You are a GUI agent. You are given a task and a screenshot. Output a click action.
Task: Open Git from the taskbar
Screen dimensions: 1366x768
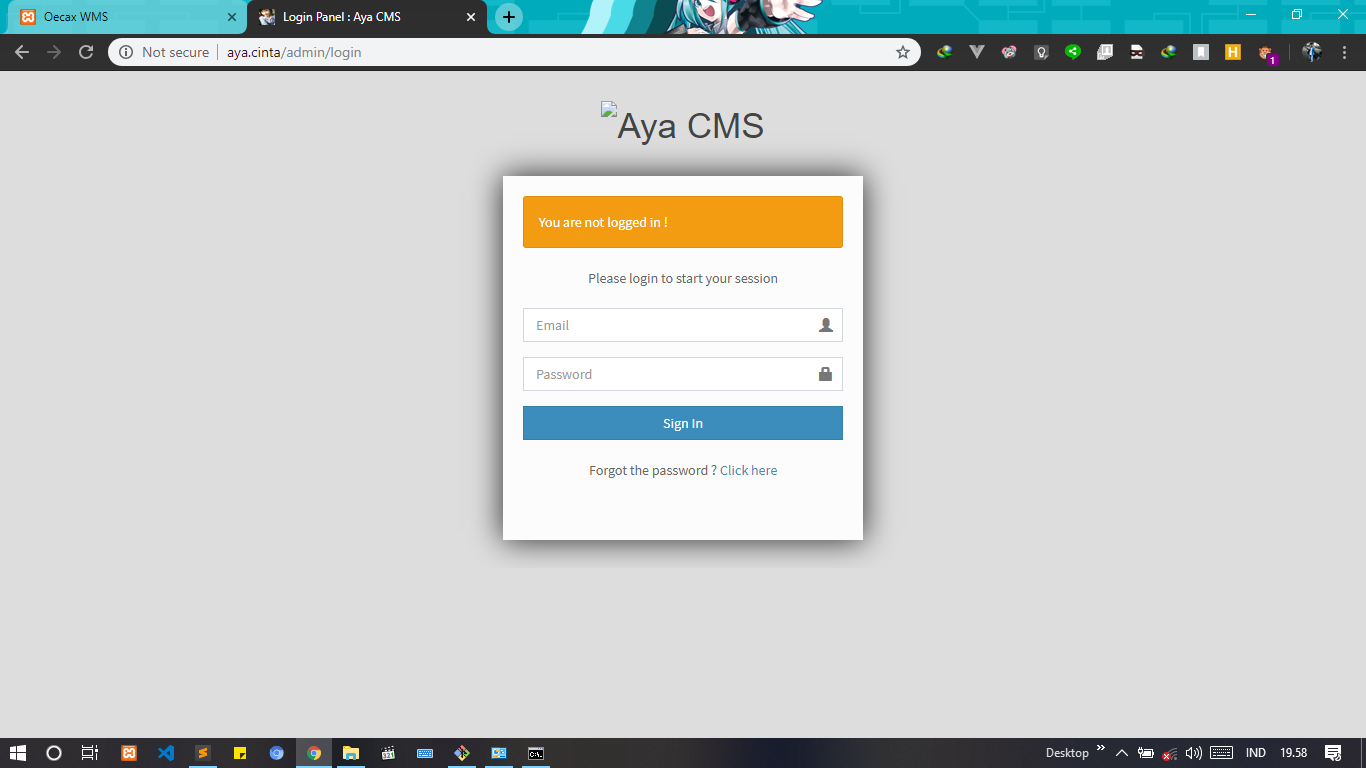click(462, 753)
